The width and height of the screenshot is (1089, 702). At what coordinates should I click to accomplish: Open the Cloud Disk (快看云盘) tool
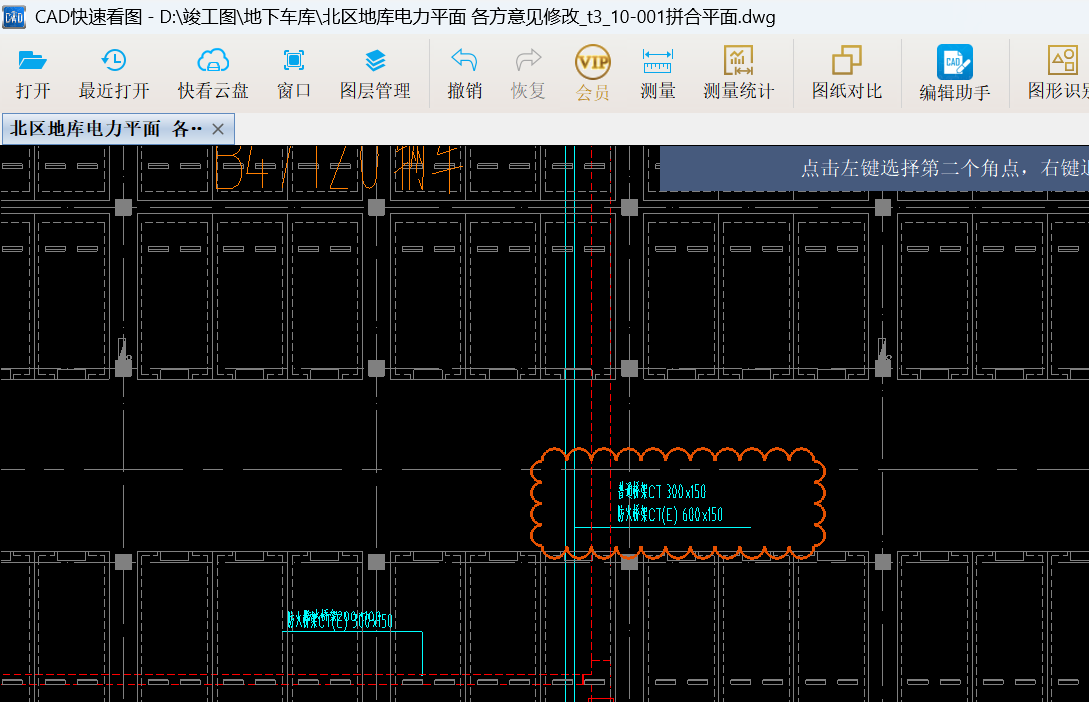coord(213,61)
